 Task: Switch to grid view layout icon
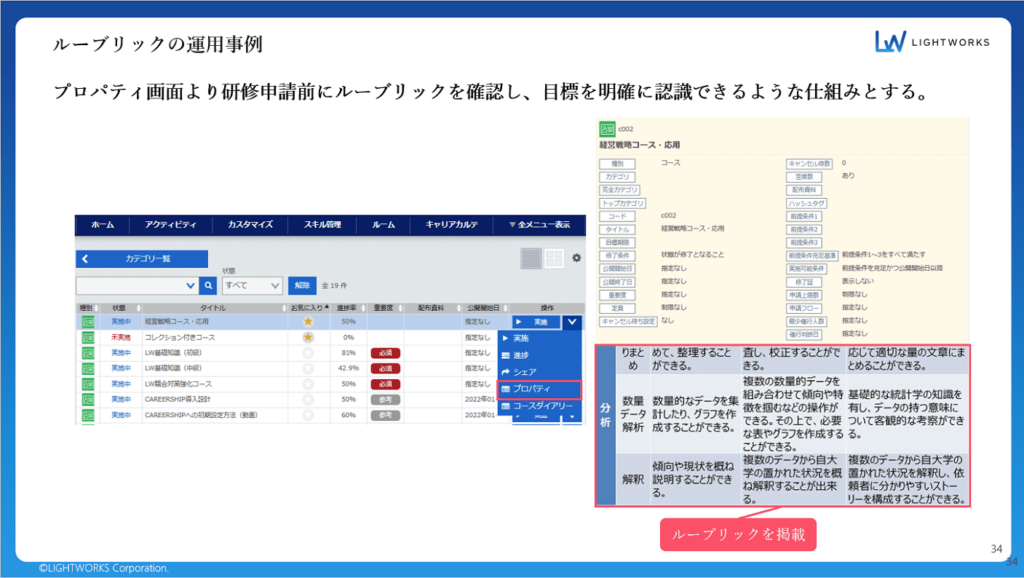pos(554,258)
